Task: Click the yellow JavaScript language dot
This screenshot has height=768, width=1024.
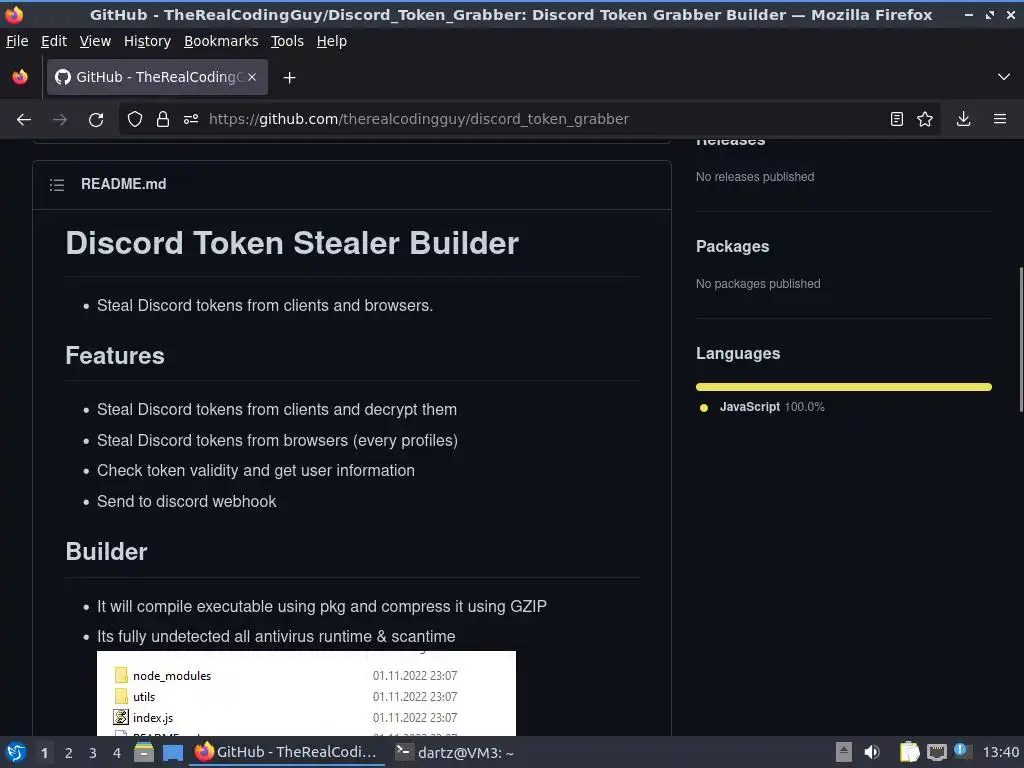Action: [704, 408]
